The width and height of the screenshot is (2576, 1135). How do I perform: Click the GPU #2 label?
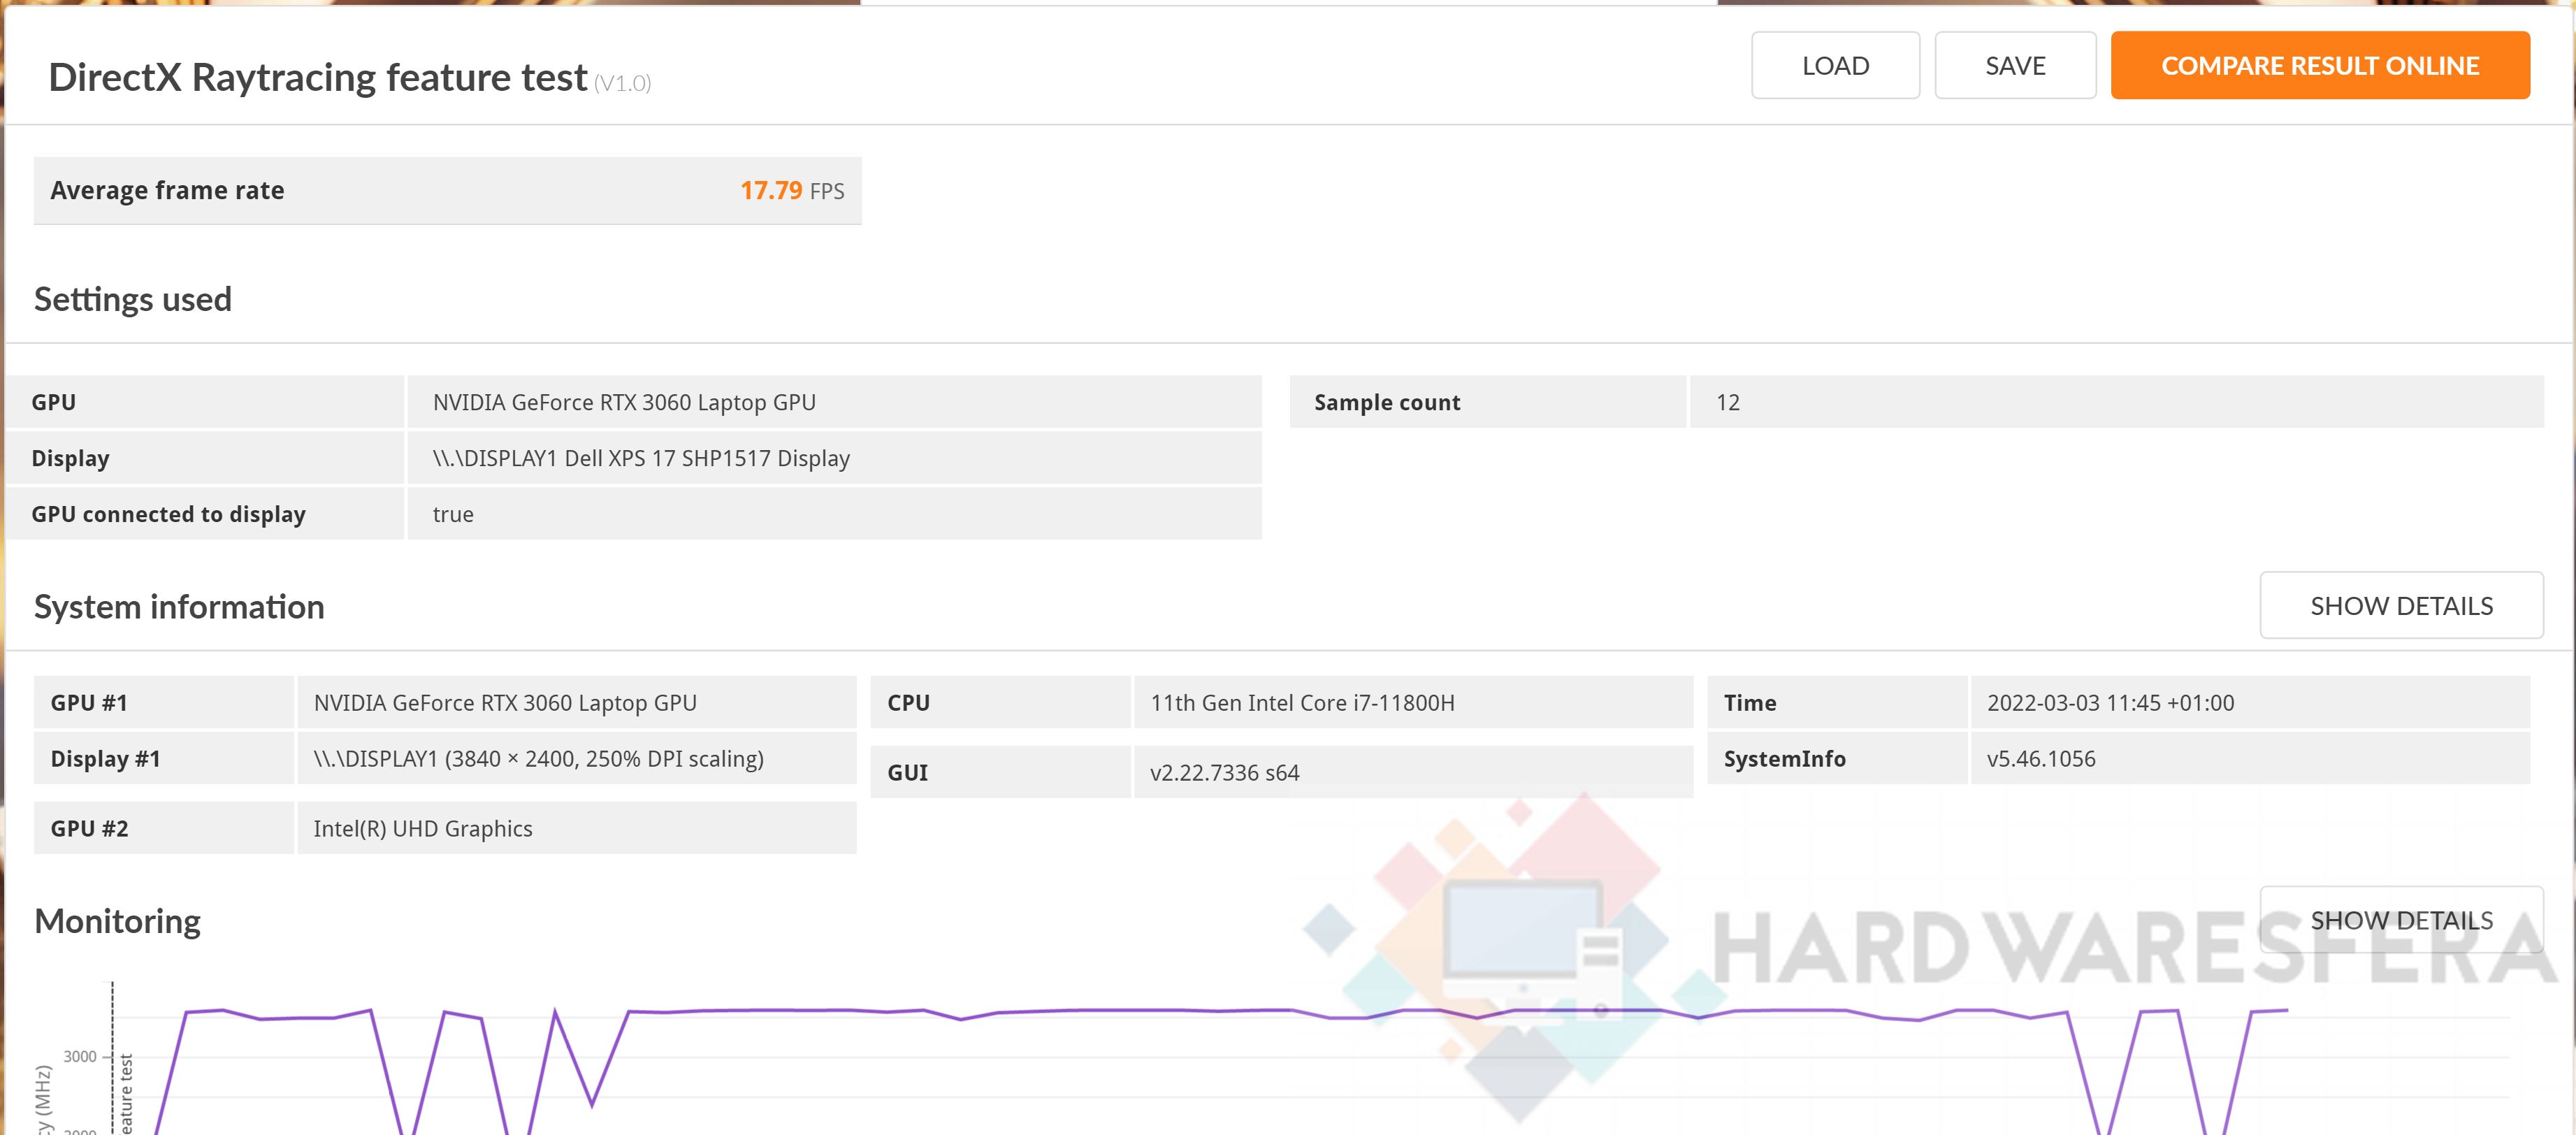point(89,829)
